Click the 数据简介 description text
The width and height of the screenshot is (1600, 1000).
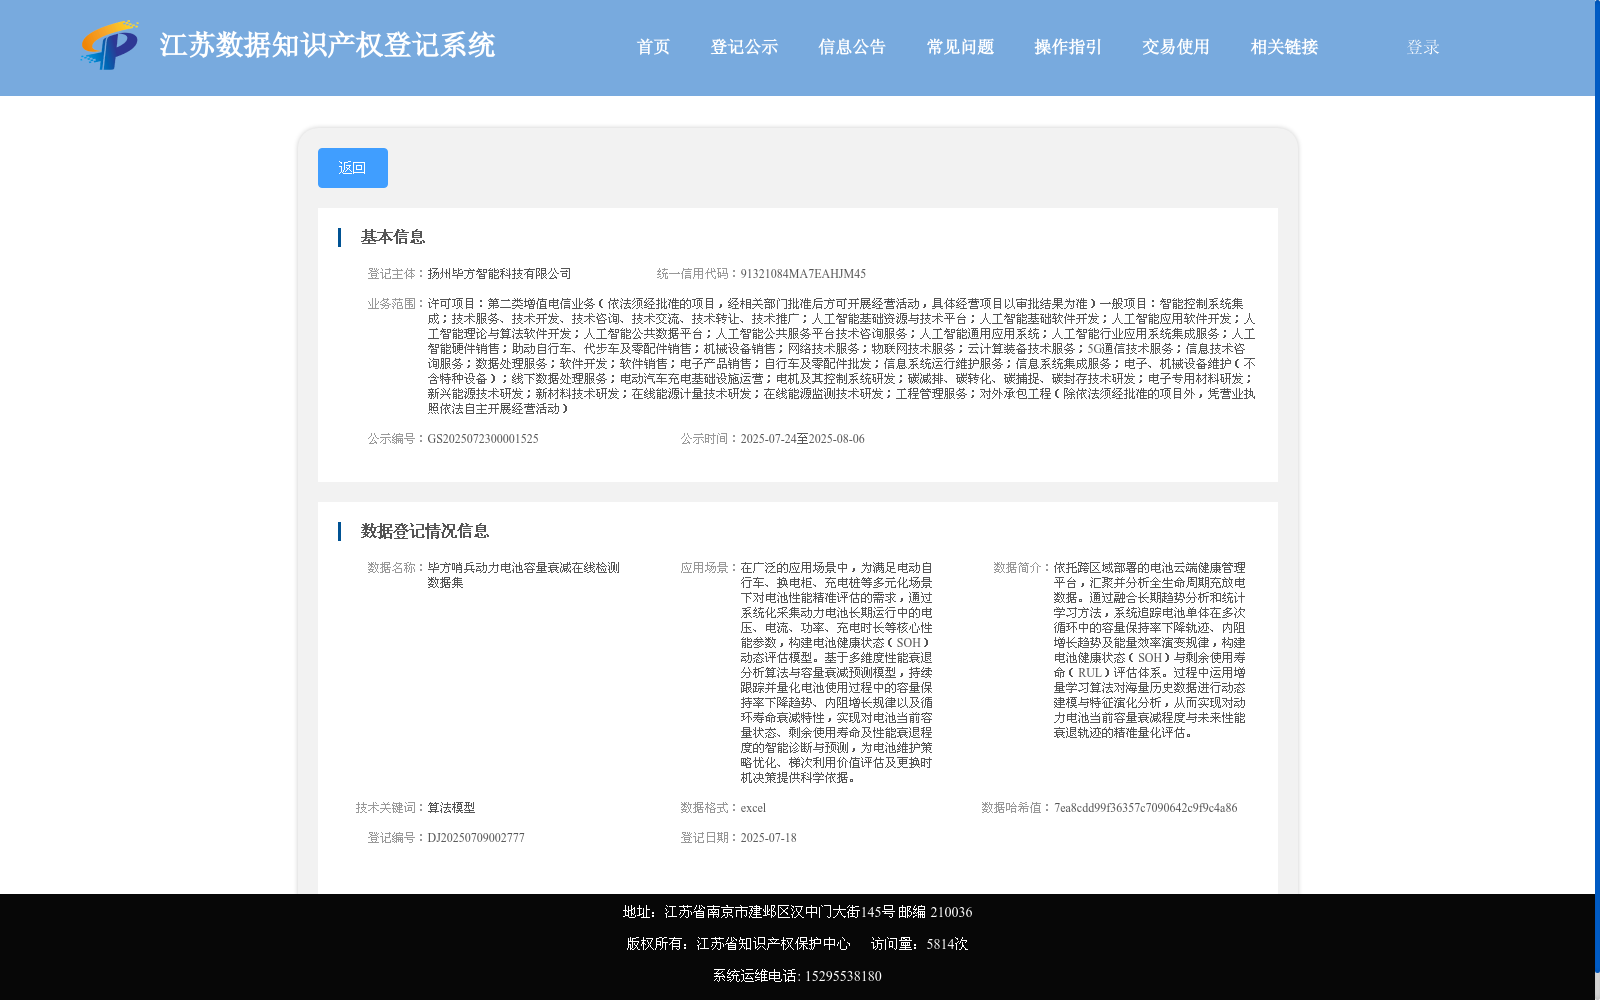tap(1150, 650)
